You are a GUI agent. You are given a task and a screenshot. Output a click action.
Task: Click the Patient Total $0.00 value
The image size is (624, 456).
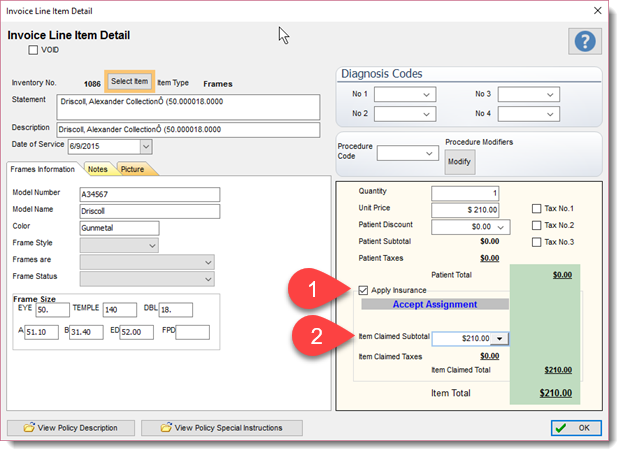point(562,275)
